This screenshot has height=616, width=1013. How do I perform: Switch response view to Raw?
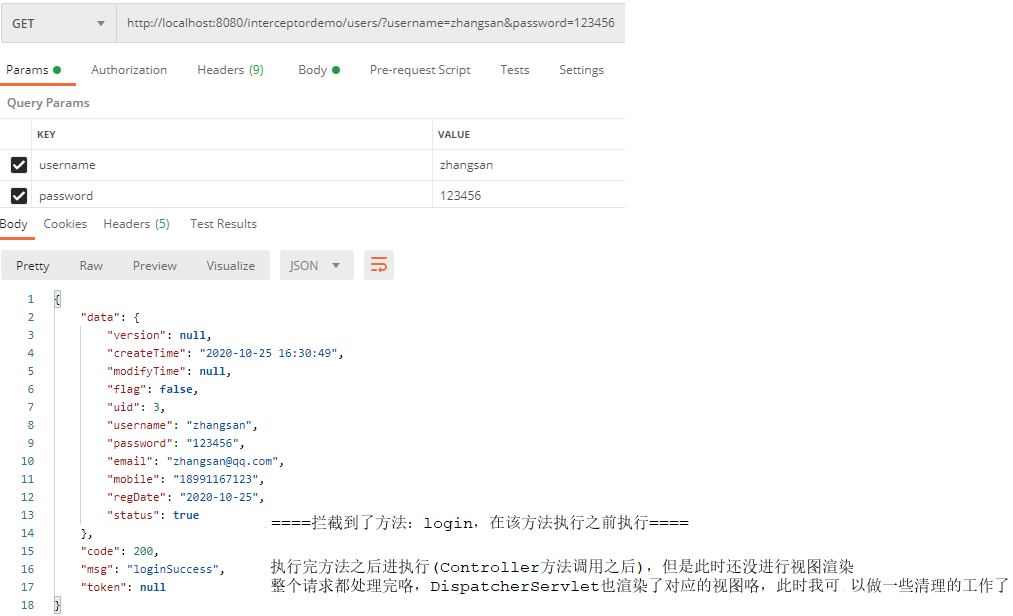91,265
